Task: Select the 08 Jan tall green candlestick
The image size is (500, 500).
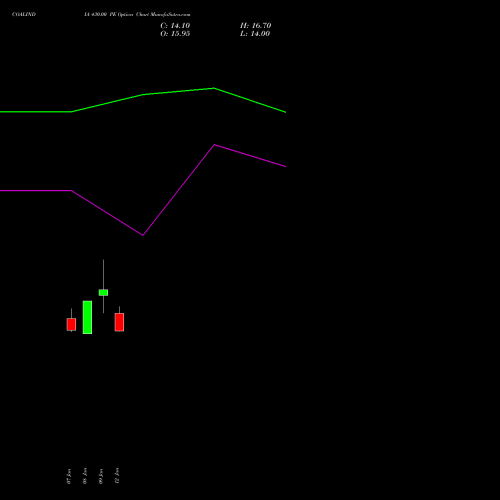Action: (x=87, y=317)
